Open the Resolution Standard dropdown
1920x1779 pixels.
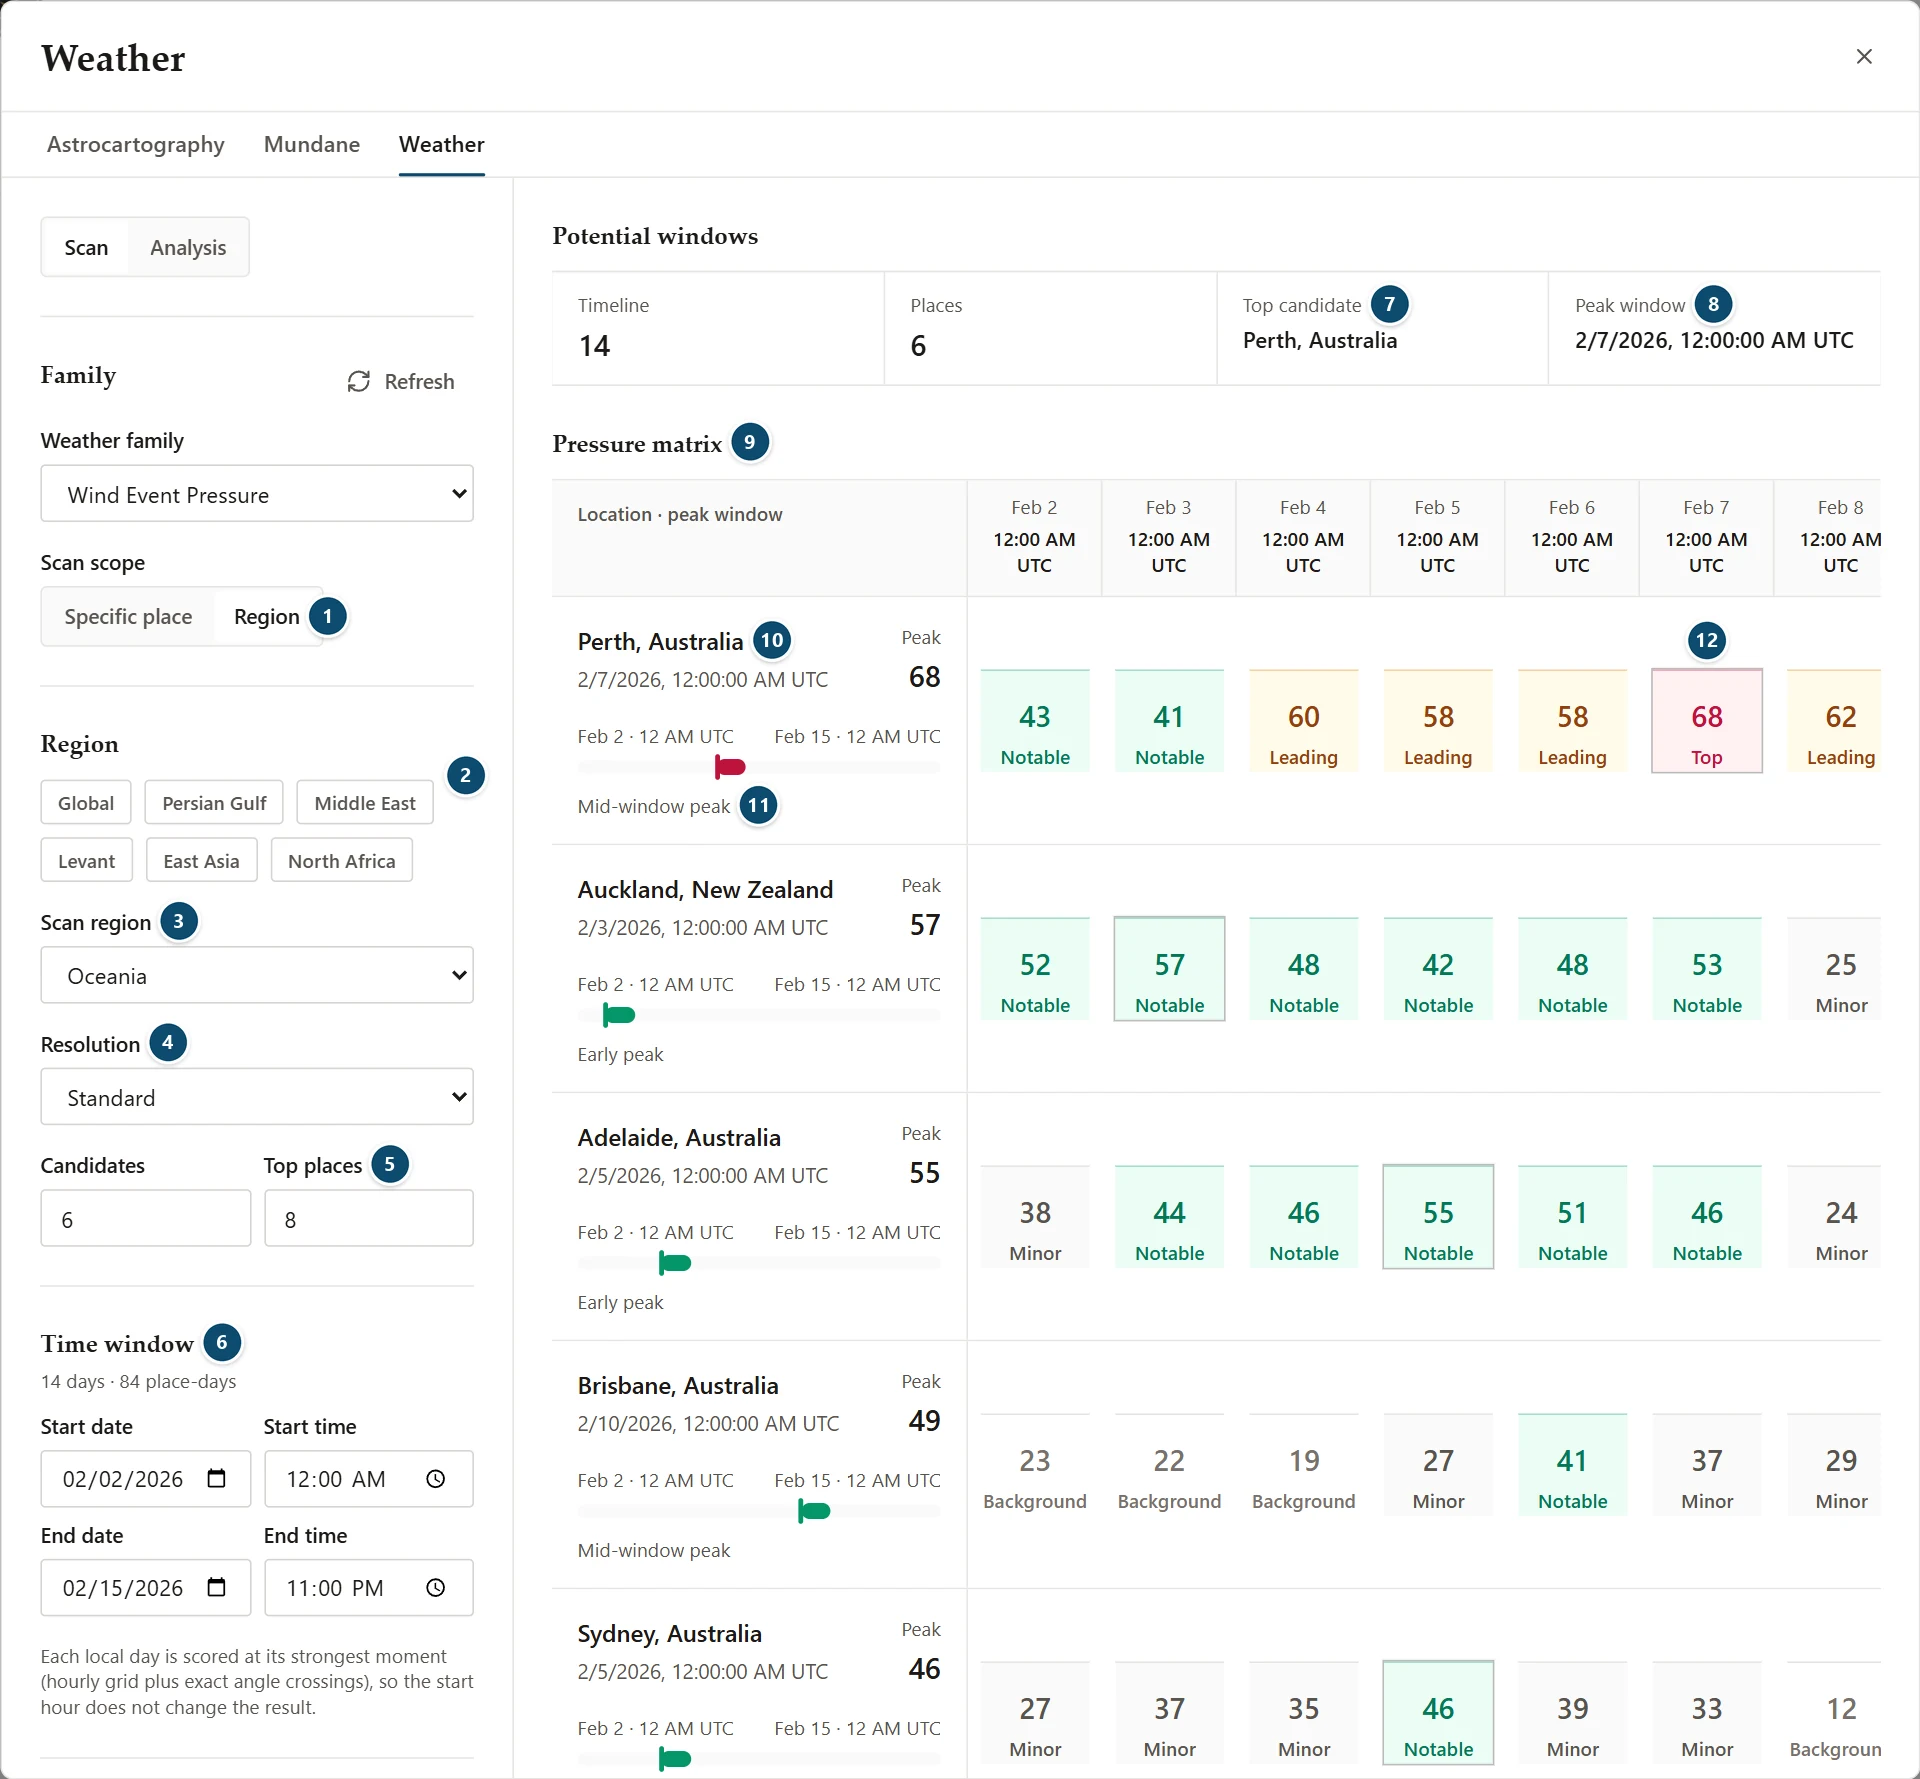point(257,1098)
